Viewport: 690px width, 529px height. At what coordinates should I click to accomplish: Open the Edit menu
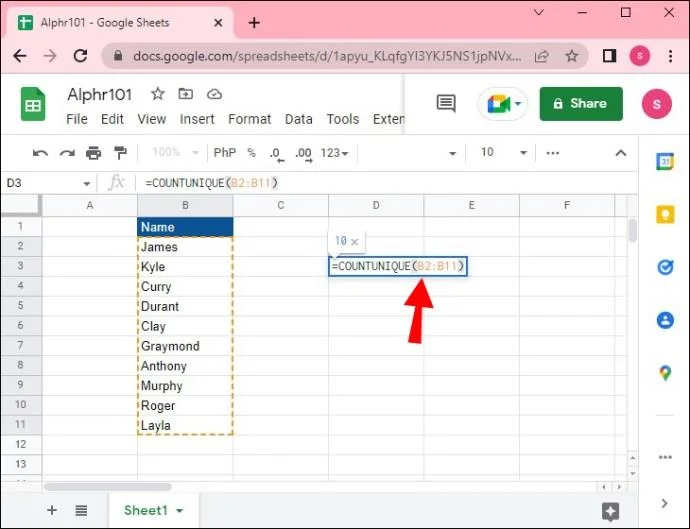pos(112,119)
